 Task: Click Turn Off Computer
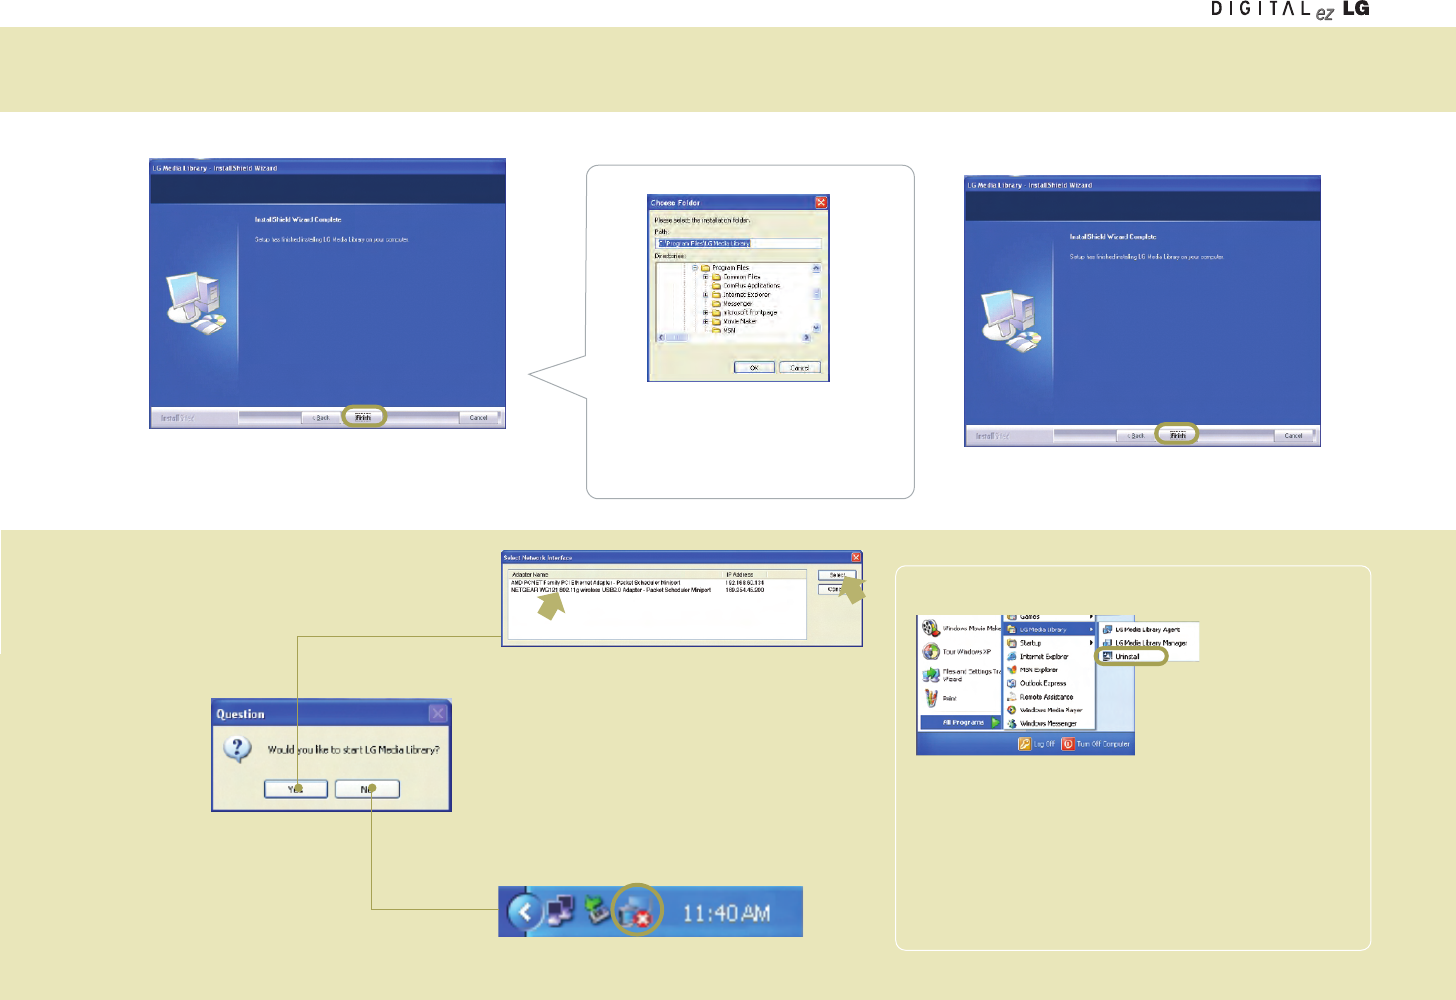coord(1096,744)
